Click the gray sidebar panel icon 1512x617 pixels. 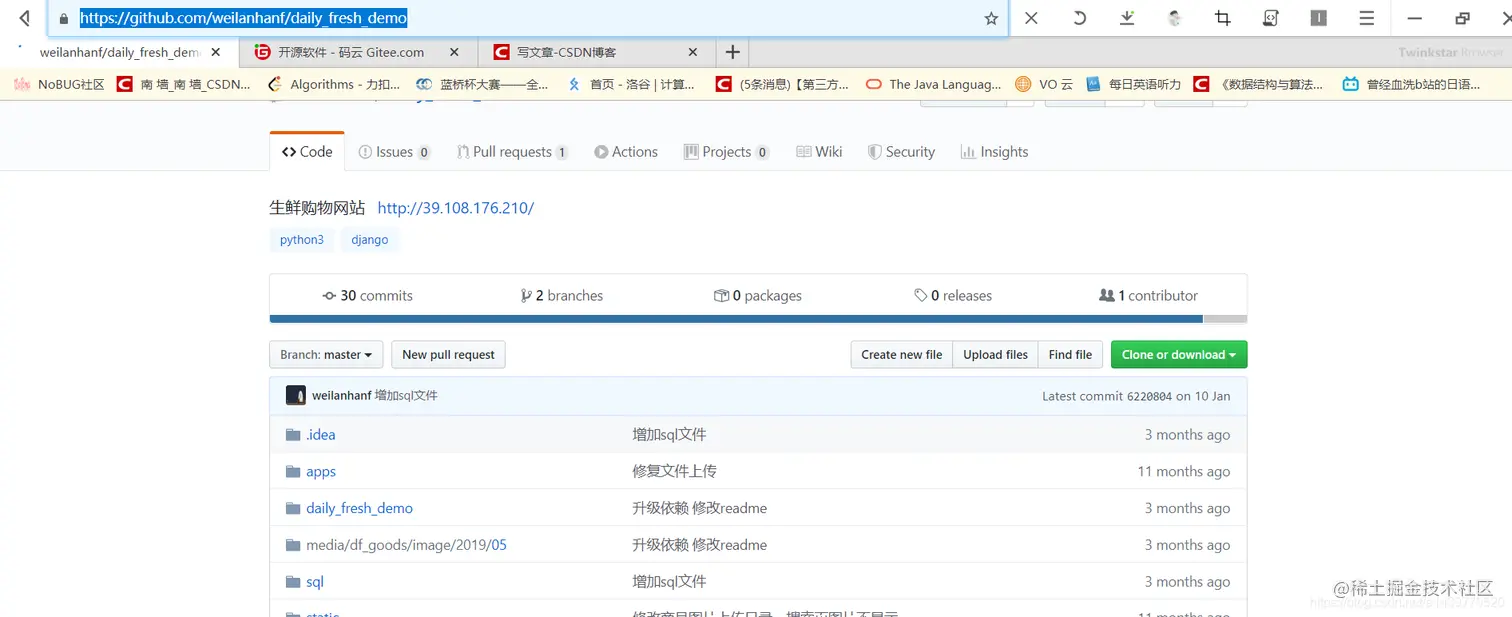[1319, 18]
